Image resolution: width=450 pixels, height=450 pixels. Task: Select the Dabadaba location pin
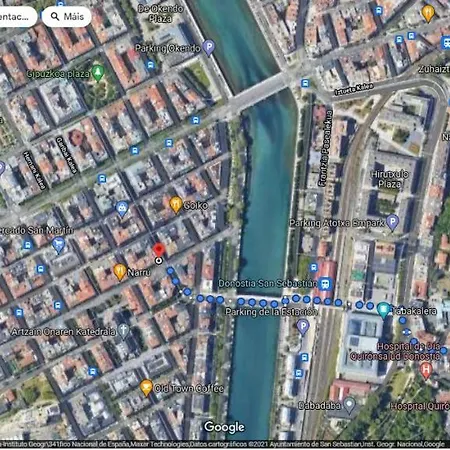coord(349,405)
